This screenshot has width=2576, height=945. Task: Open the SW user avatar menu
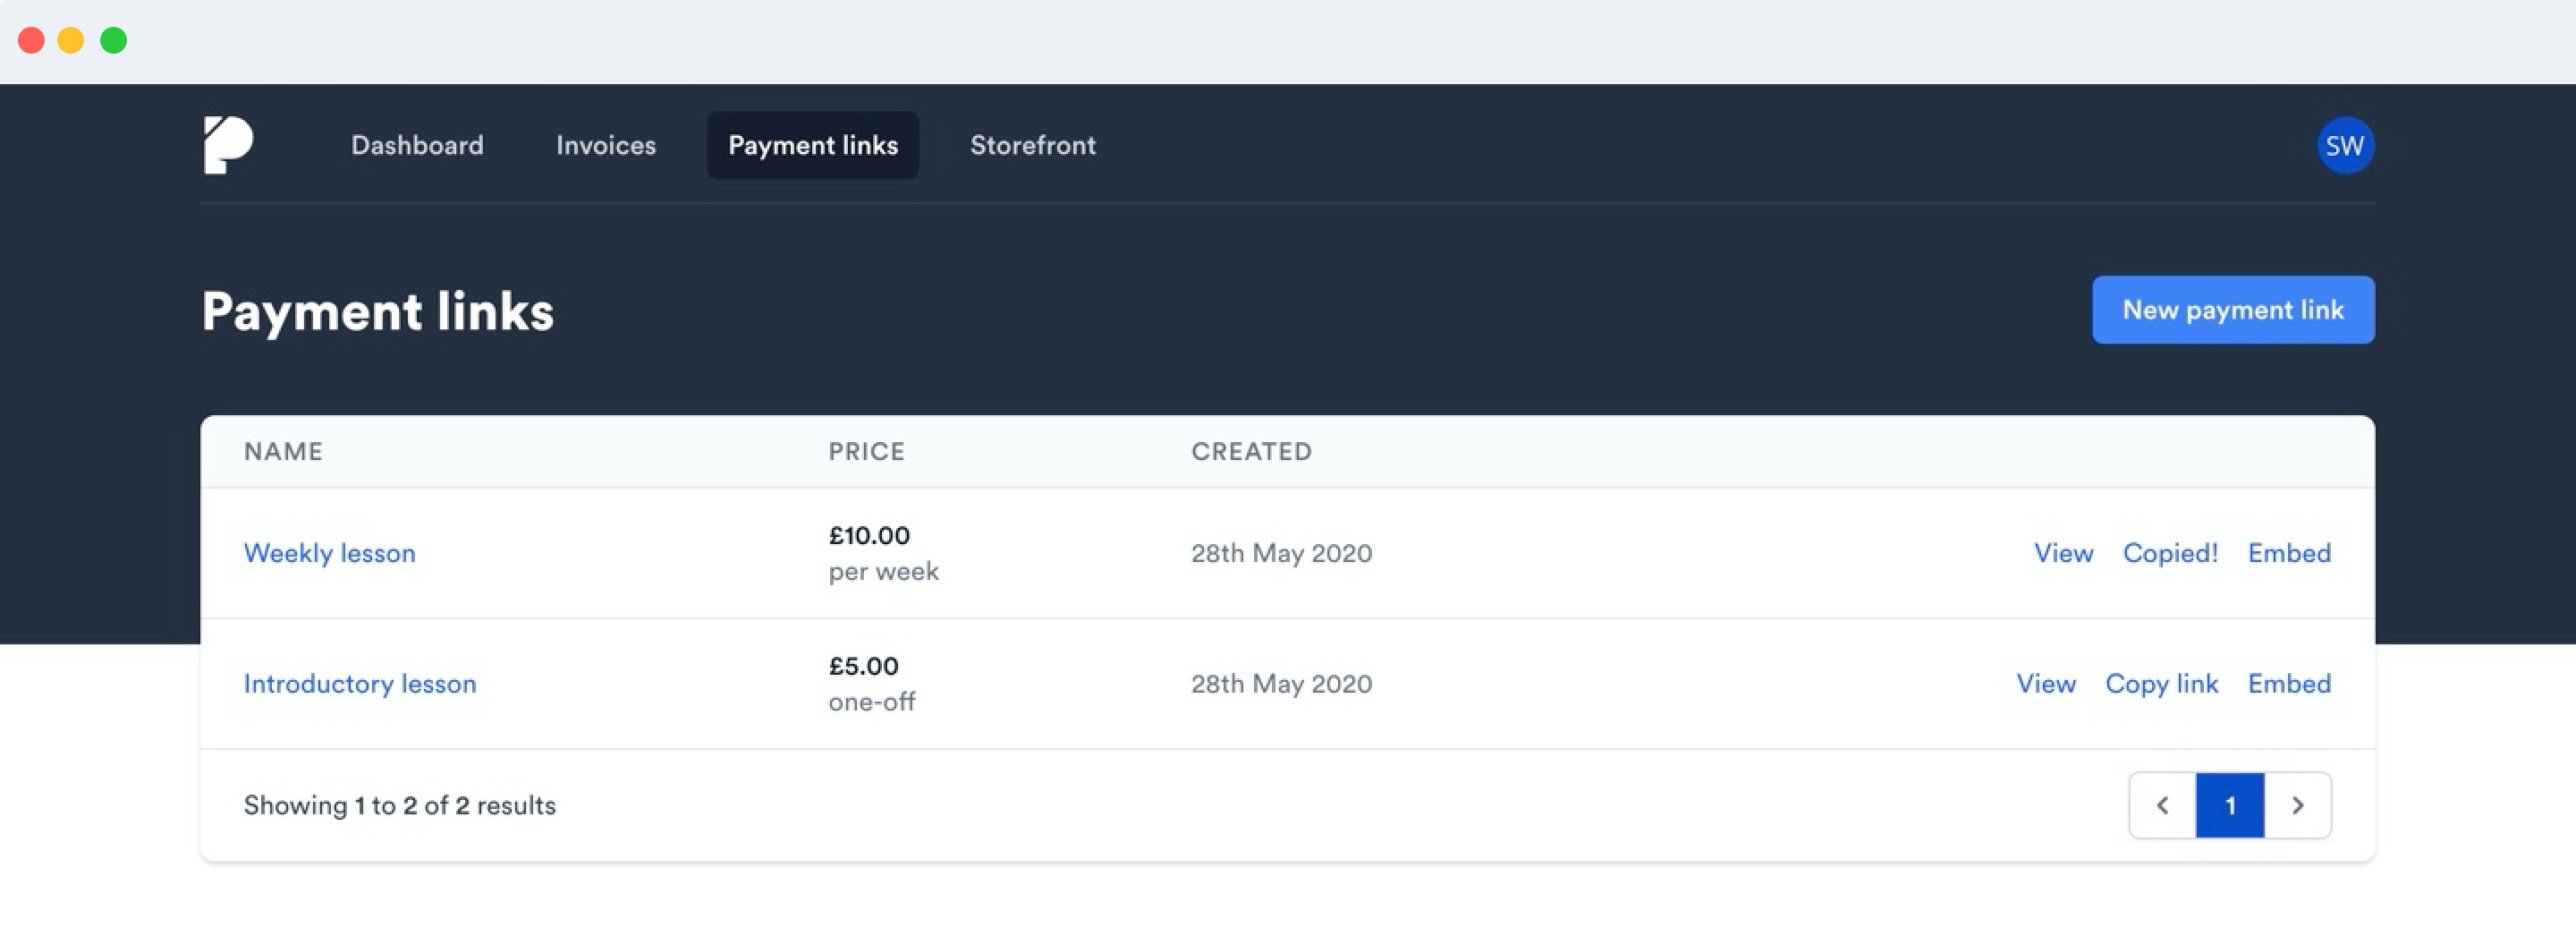coord(2344,146)
